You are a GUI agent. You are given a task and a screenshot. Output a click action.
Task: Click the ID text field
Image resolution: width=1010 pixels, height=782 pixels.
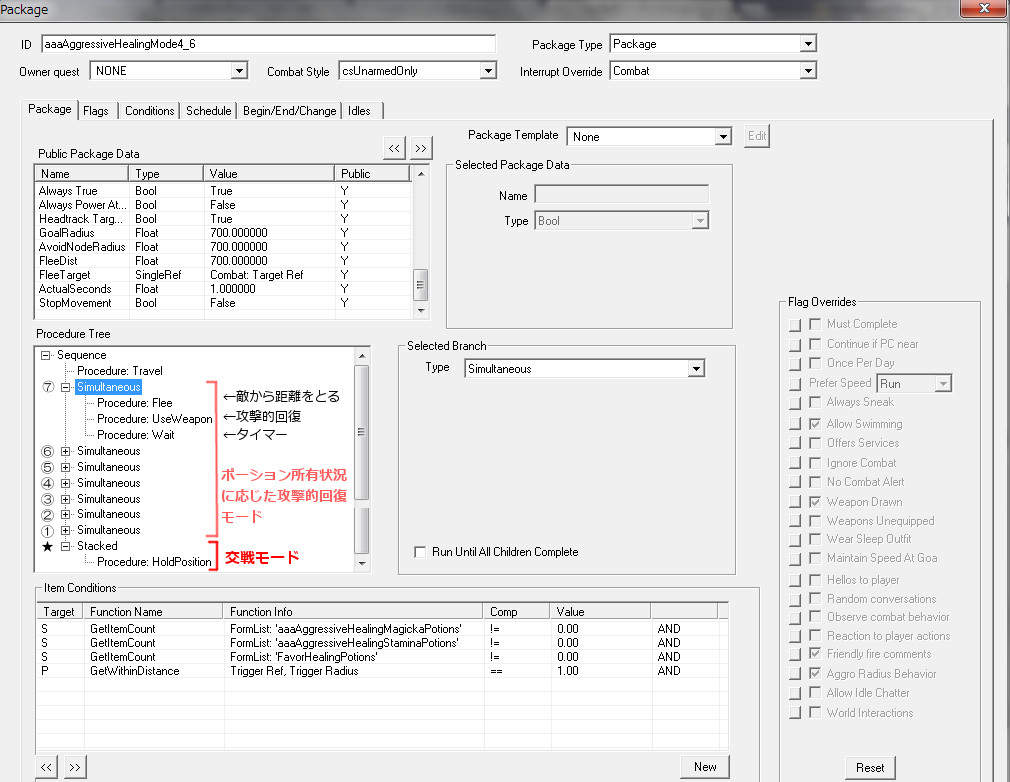click(269, 44)
